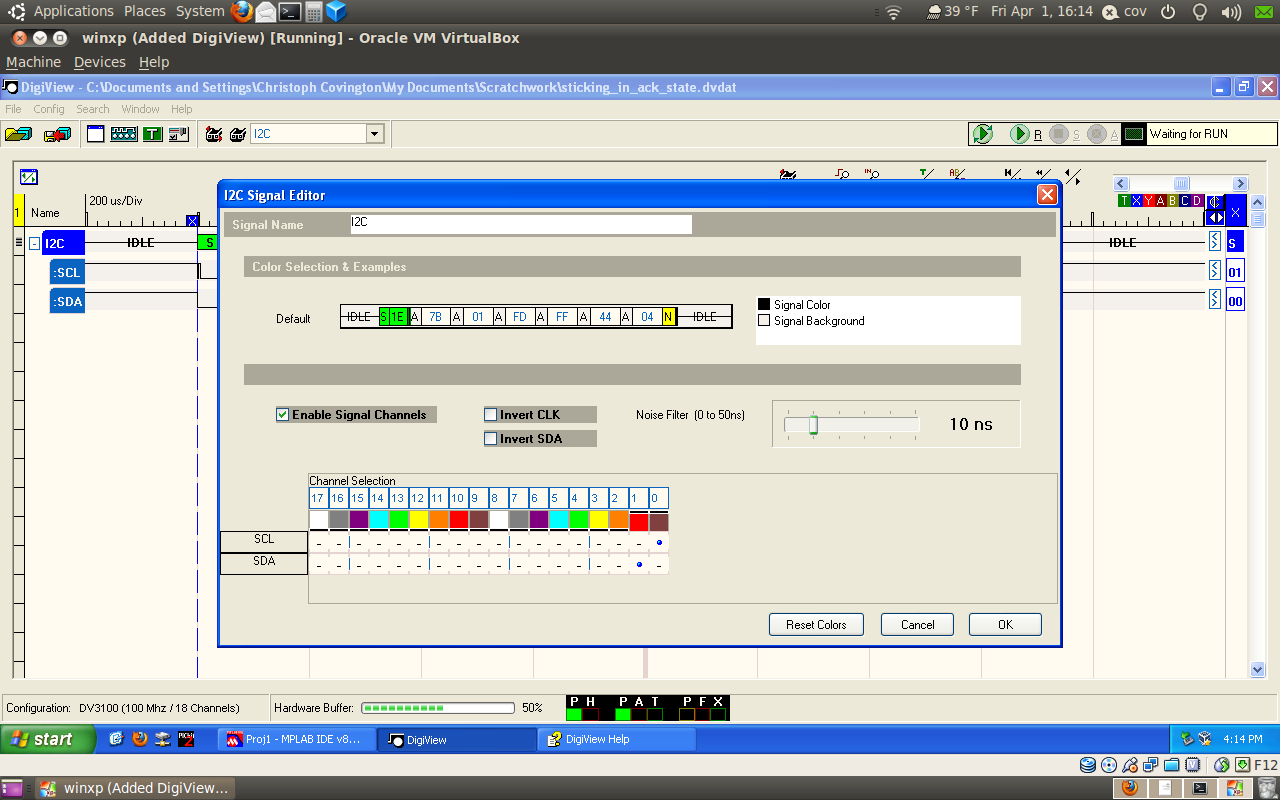Click the channel strip toolbar icon

point(124,134)
